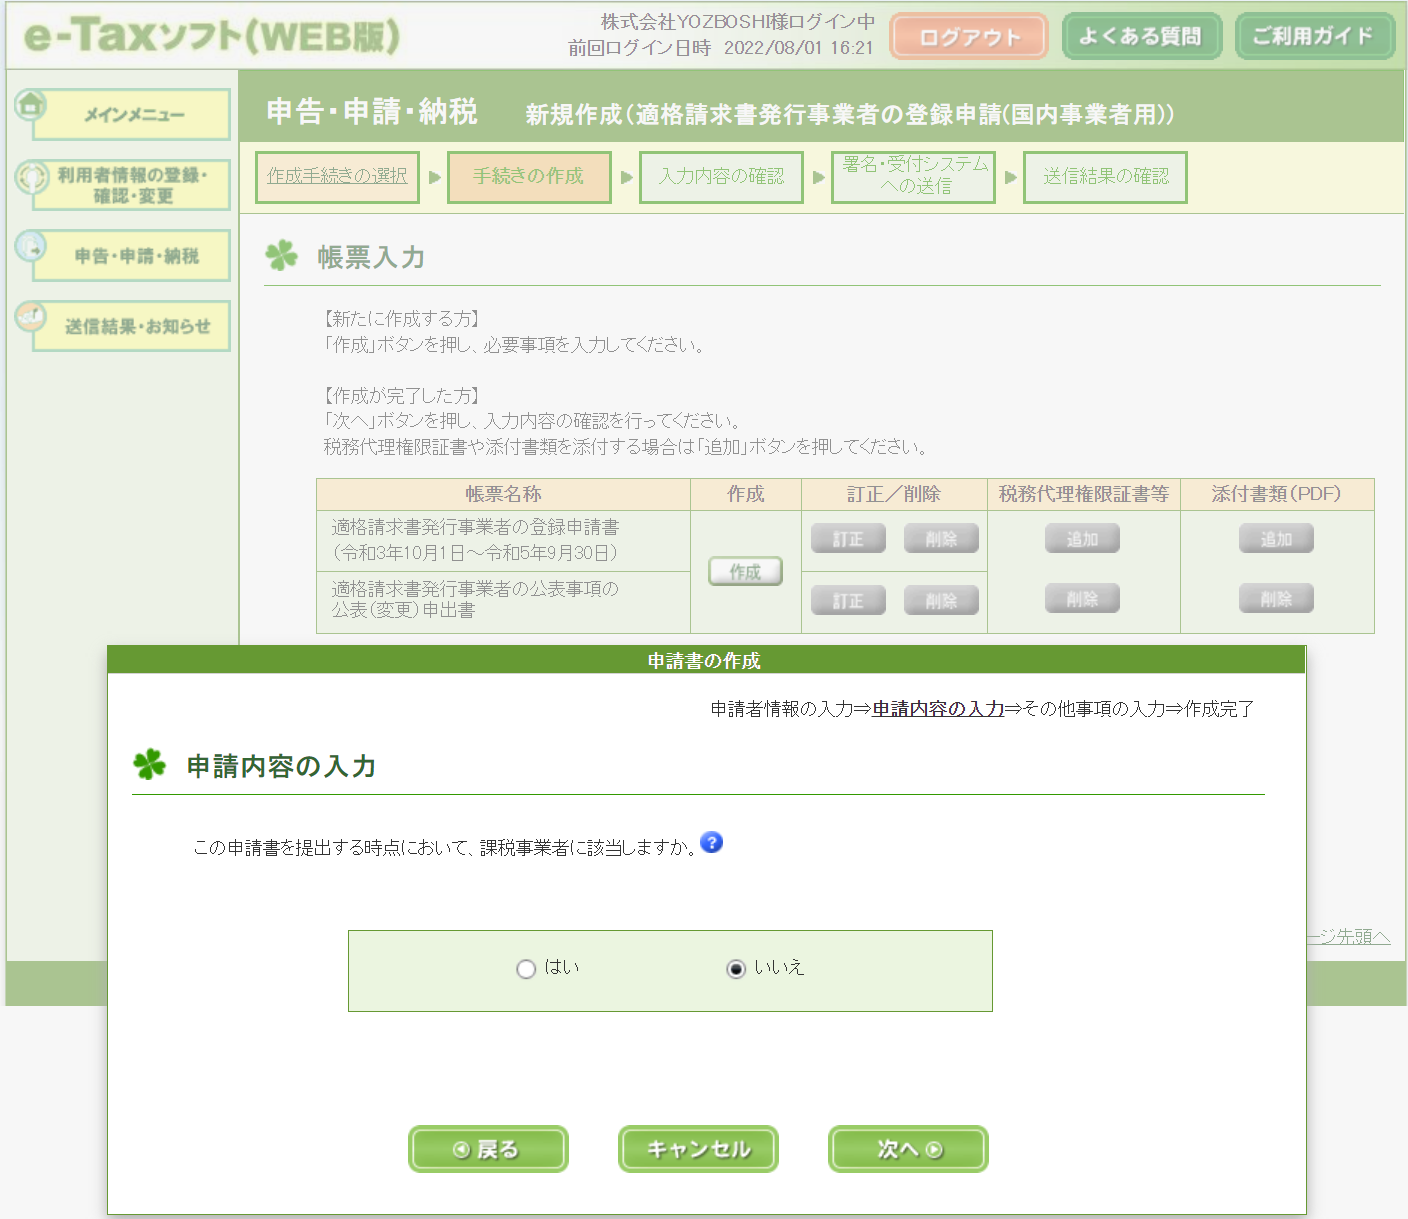This screenshot has height=1219, width=1408.
Task: Click the house icon beside メインメニュー
Action: click(31, 104)
